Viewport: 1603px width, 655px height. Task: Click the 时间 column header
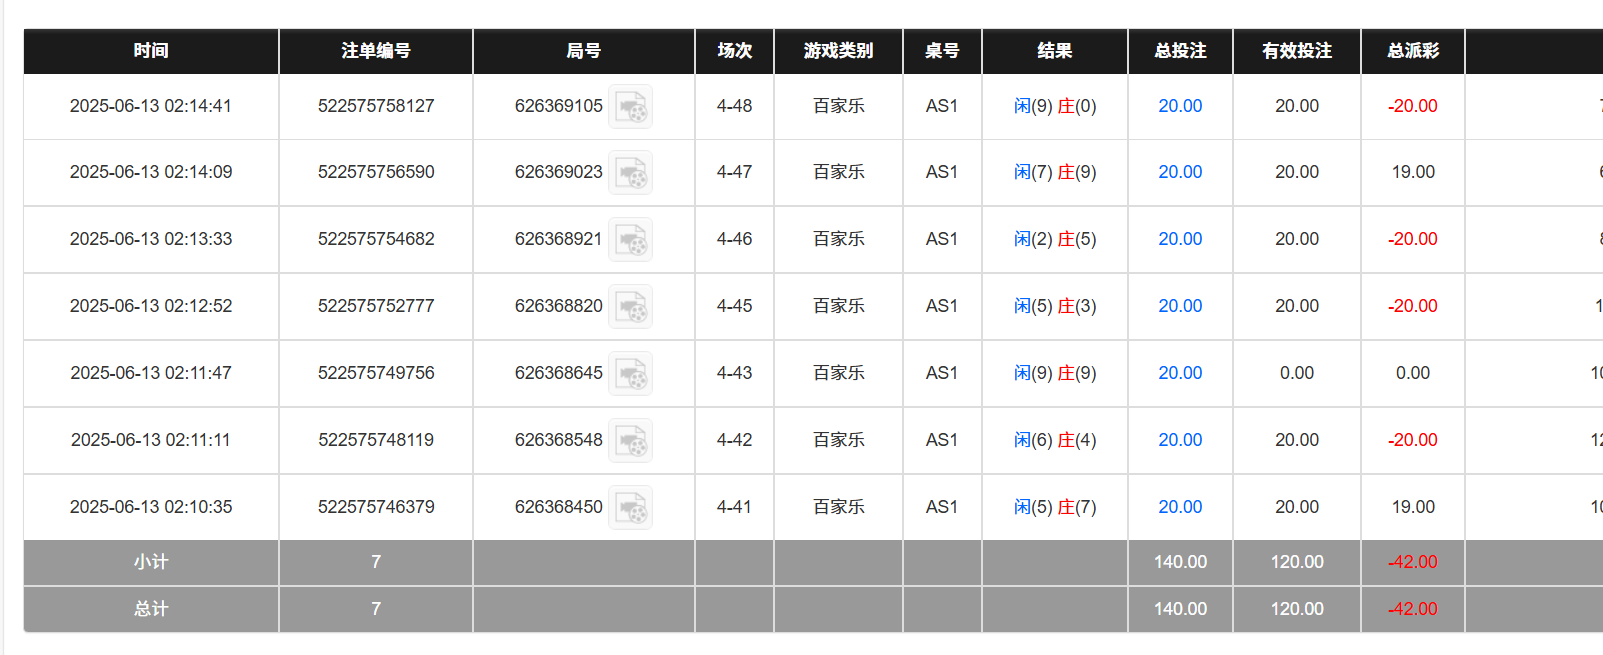151,51
